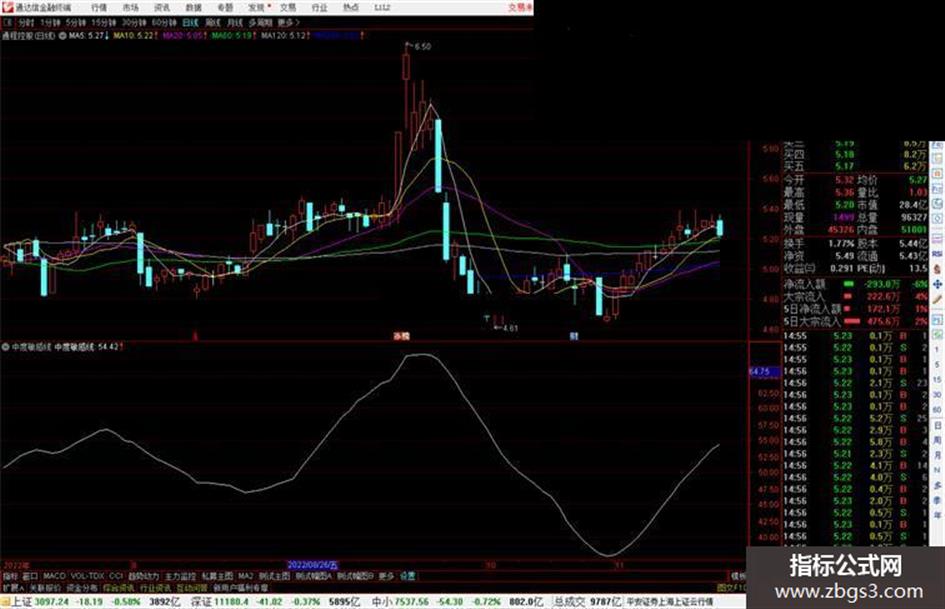Select the 季 quarterly shortcut in right sidebar
The height and width of the screenshot is (609, 945).
point(937,500)
